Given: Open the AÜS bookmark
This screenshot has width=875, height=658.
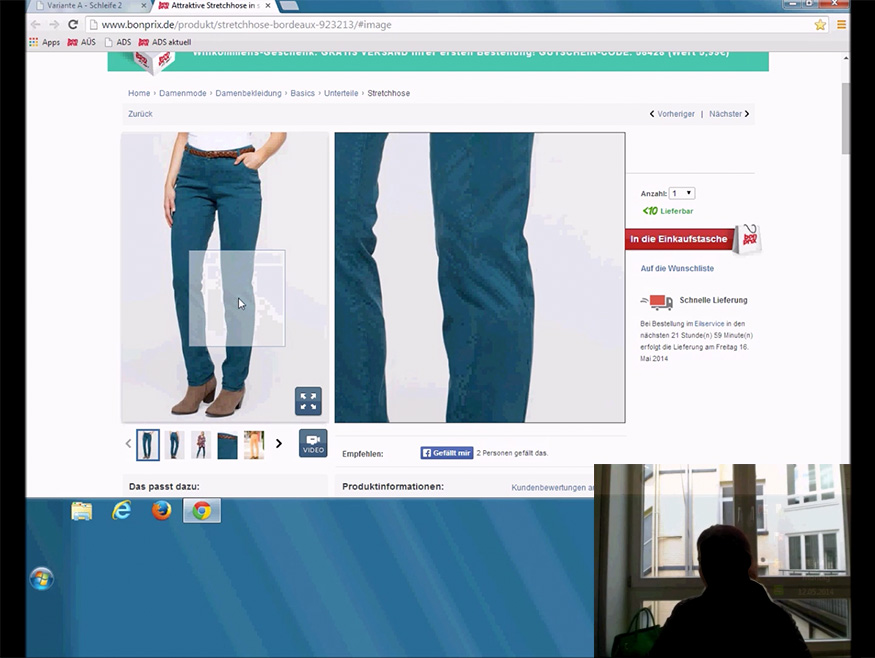Looking at the screenshot, I should (x=81, y=42).
